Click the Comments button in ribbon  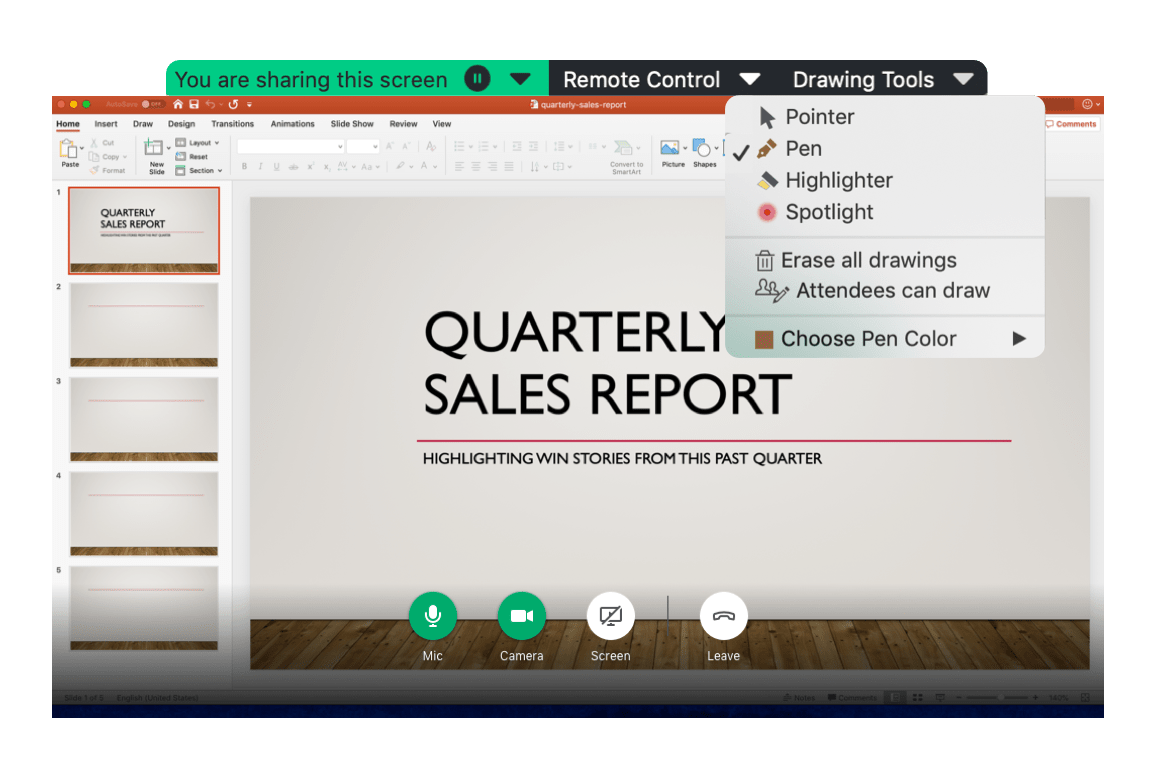click(1070, 124)
